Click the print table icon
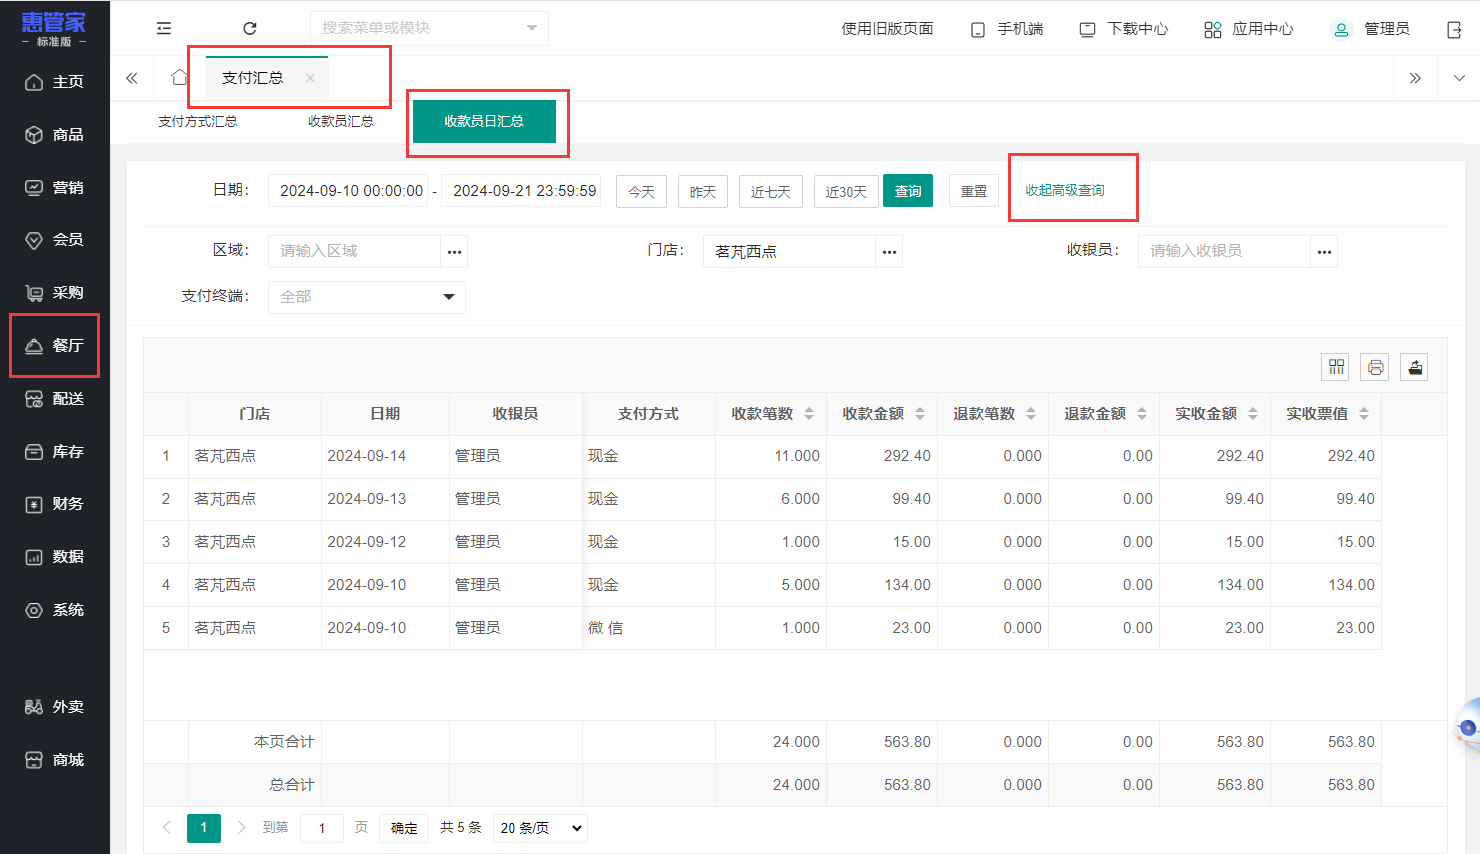 [1375, 367]
